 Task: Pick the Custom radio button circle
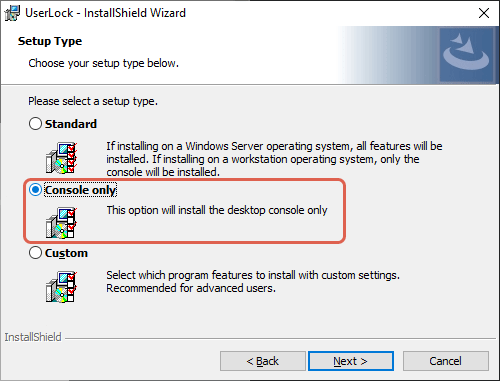pyautogui.click(x=35, y=253)
